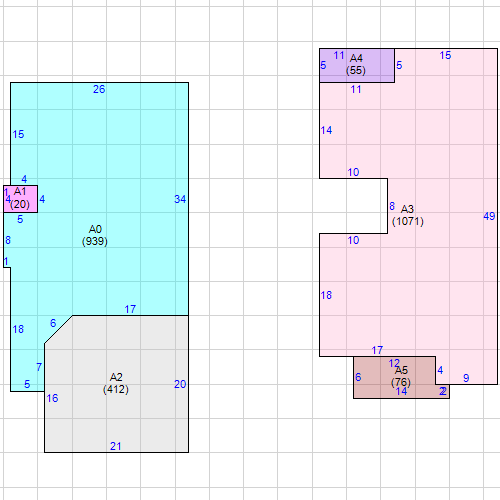
Task: Click the A2 (412) area label
Action: click(x=116, y=383)
